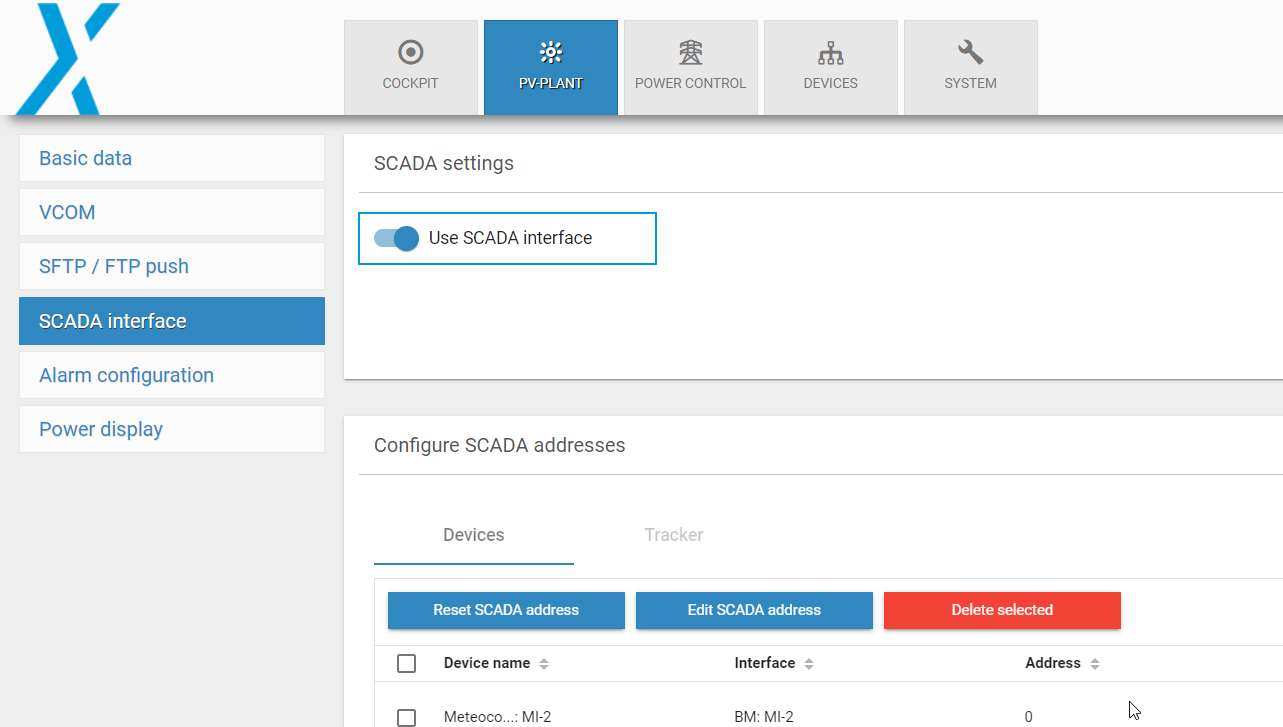The height and width of the screenshot is (727, 1283).
Task: Open Power Control pylon icon tab
Action: (690, 67)
